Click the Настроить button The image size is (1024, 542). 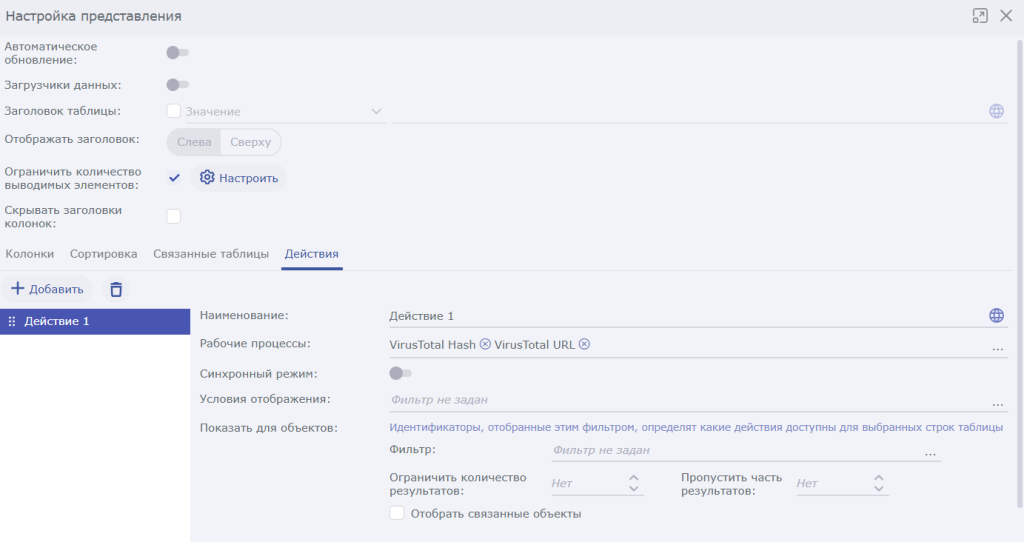coord(239,178)
